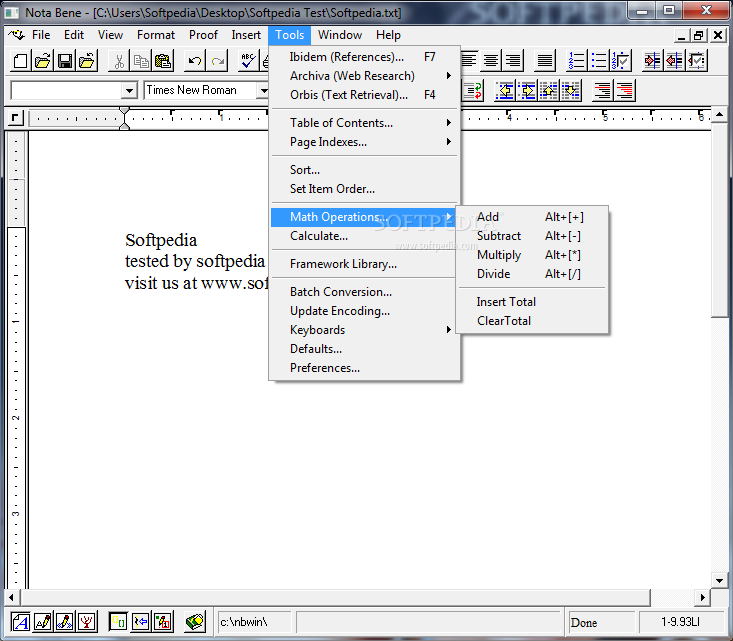Choose Add in the Math submenu
This screenshot has height=641, width=733.
[x=532, y=217]
